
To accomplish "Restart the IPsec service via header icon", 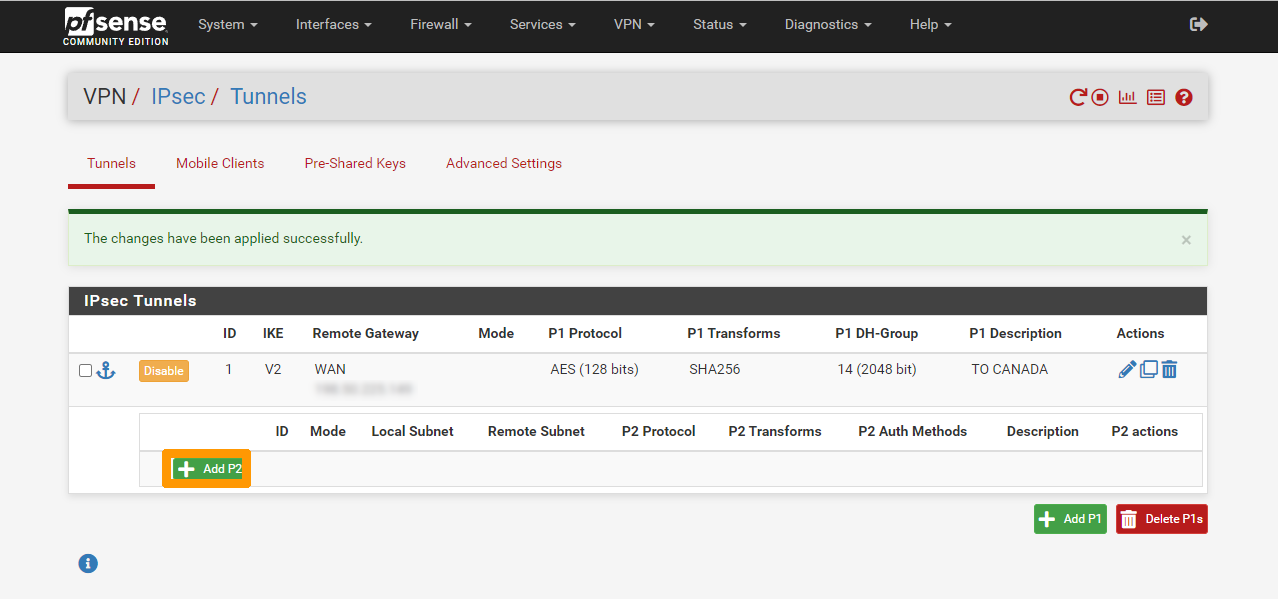I will pyautogui.click(x=1076, y=97).
